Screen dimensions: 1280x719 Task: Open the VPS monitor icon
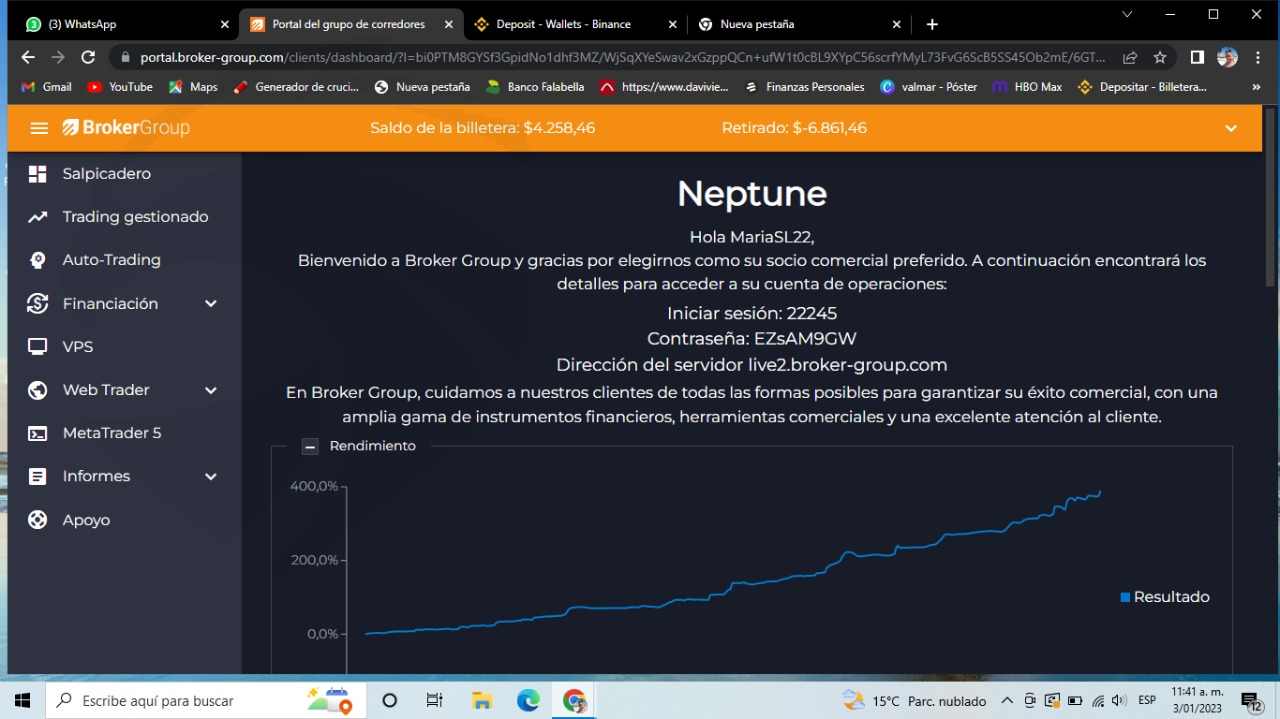[x=38, y=347]
